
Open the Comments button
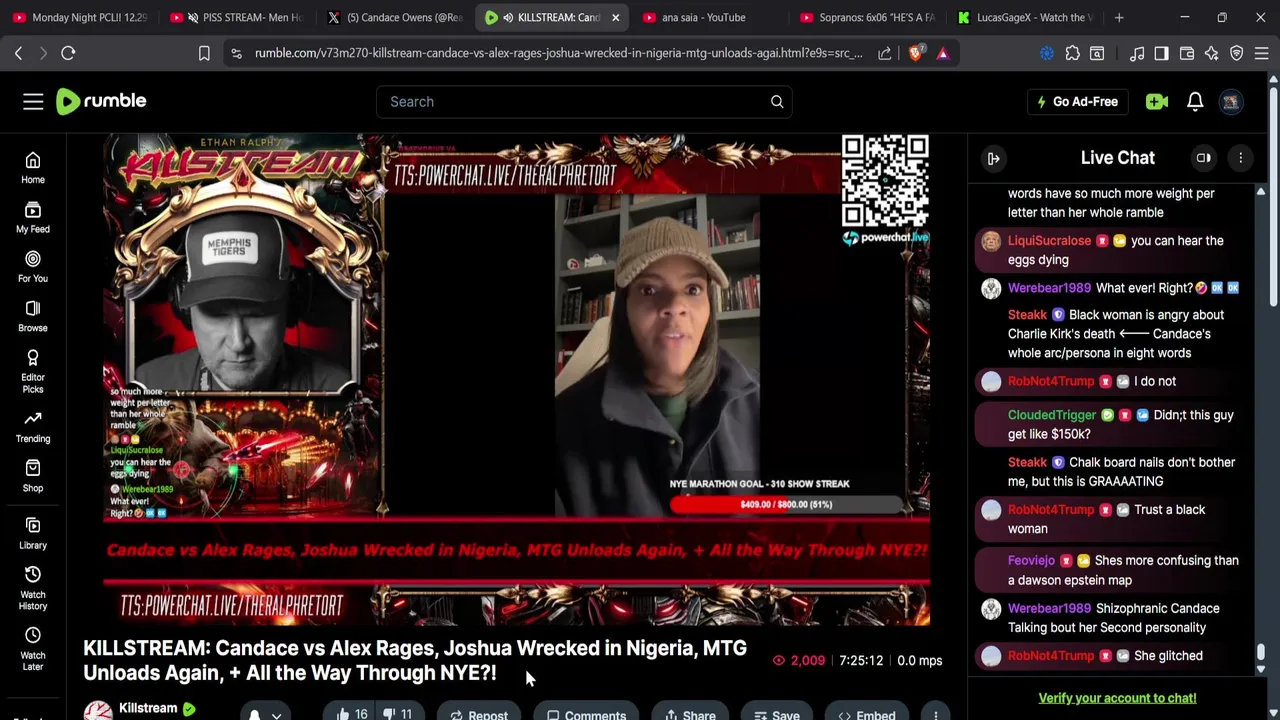(587, 714)
